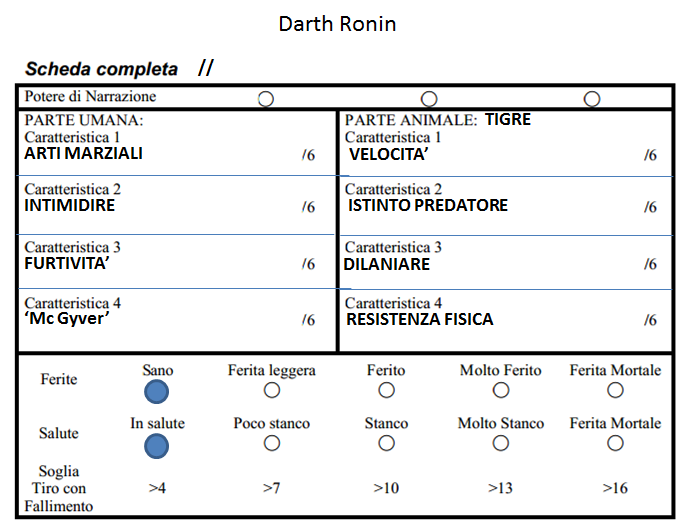Click the filled Sano wound circle
The image size is (699, 532).
click(157, 392)
